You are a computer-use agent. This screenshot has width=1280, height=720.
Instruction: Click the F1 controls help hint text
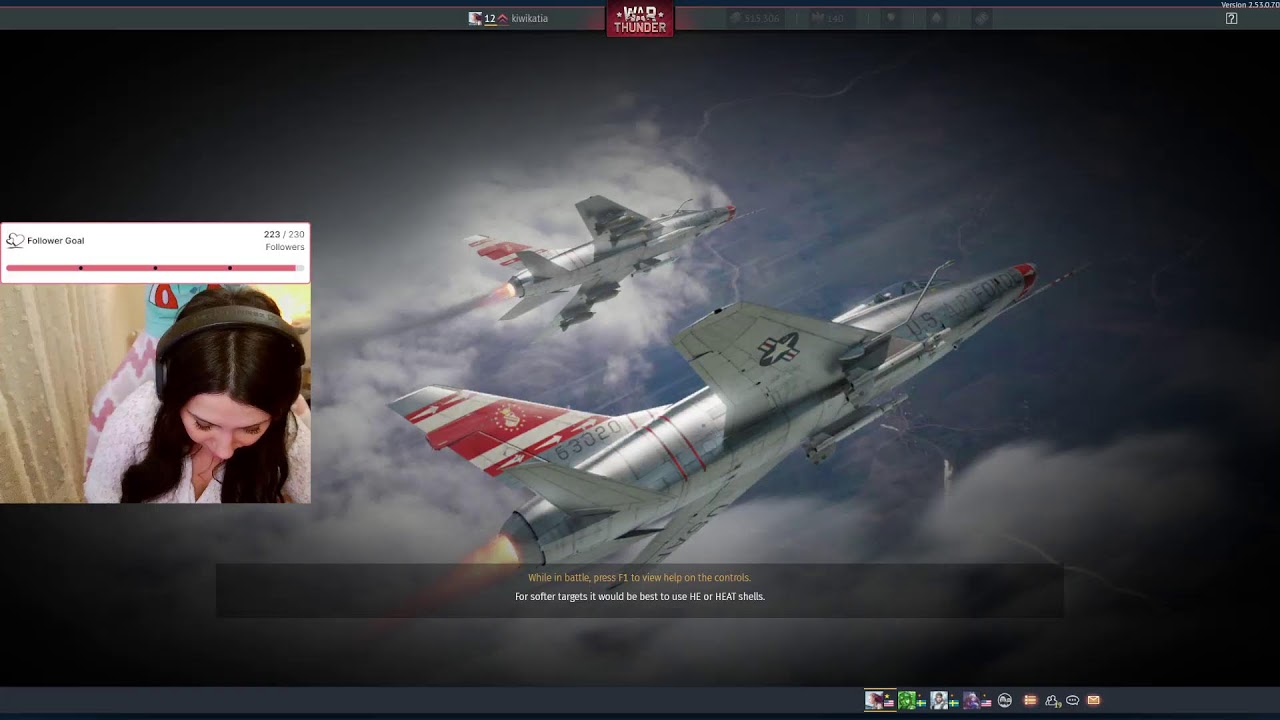click(639, 578)
